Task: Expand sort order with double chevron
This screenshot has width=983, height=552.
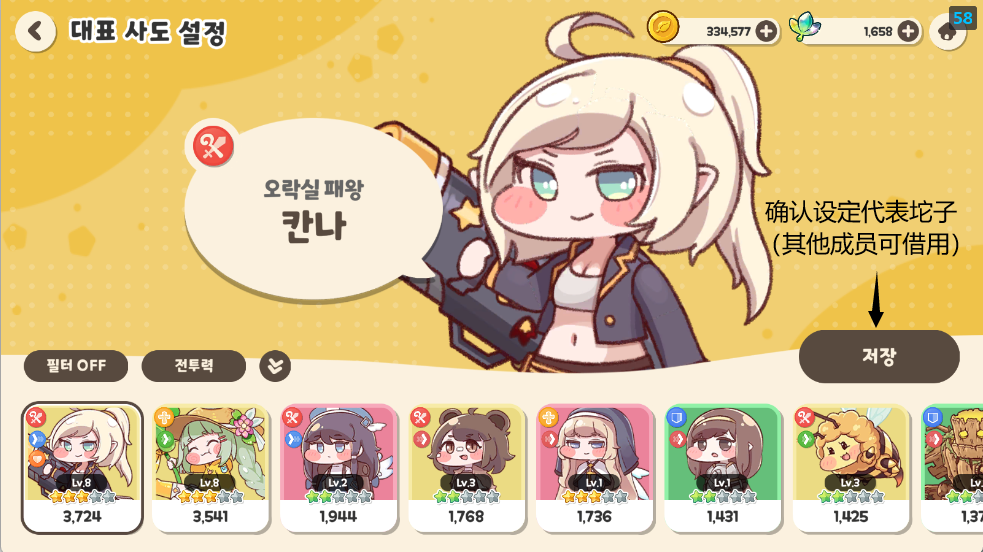Action: pyautogui.click(x=275, y=366)
